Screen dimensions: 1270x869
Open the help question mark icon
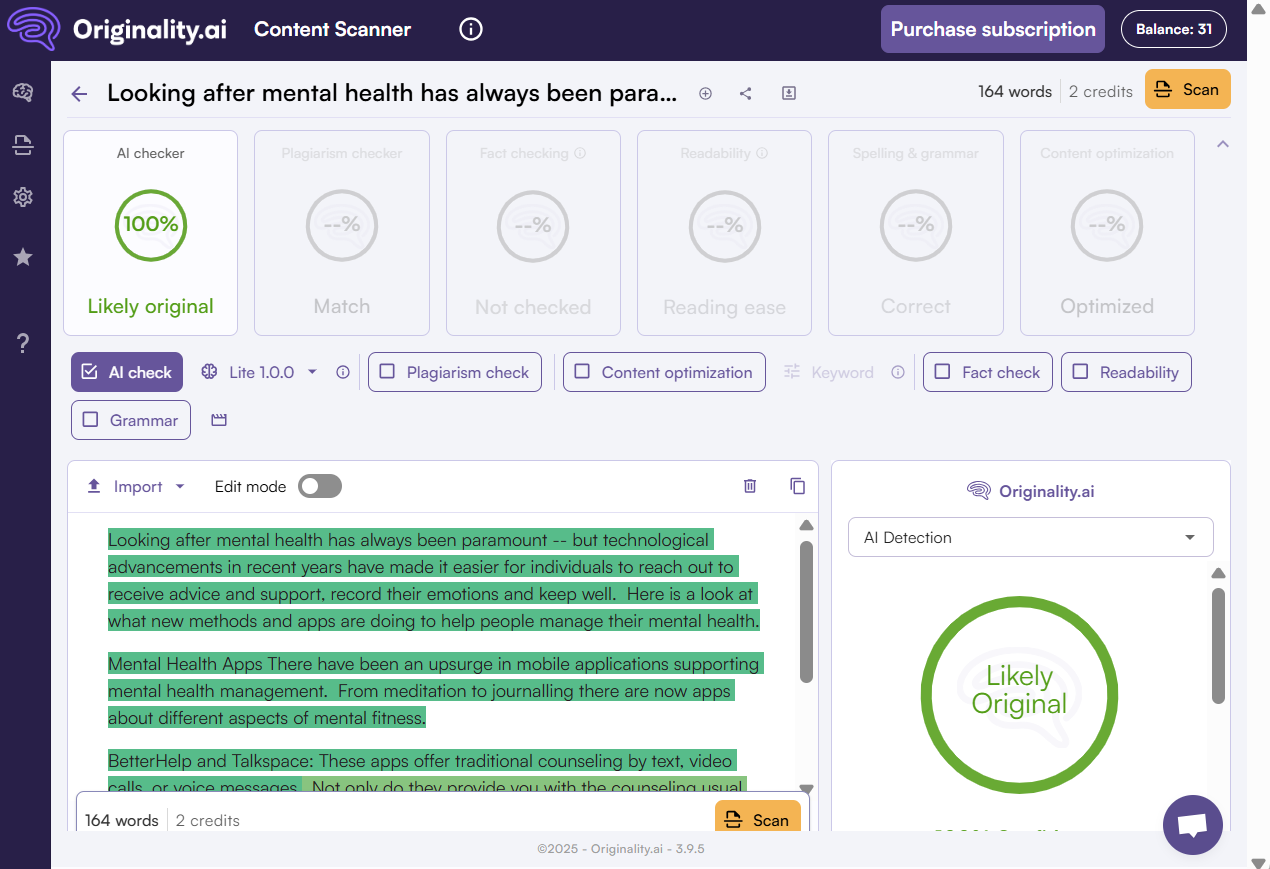click(23, 343)
